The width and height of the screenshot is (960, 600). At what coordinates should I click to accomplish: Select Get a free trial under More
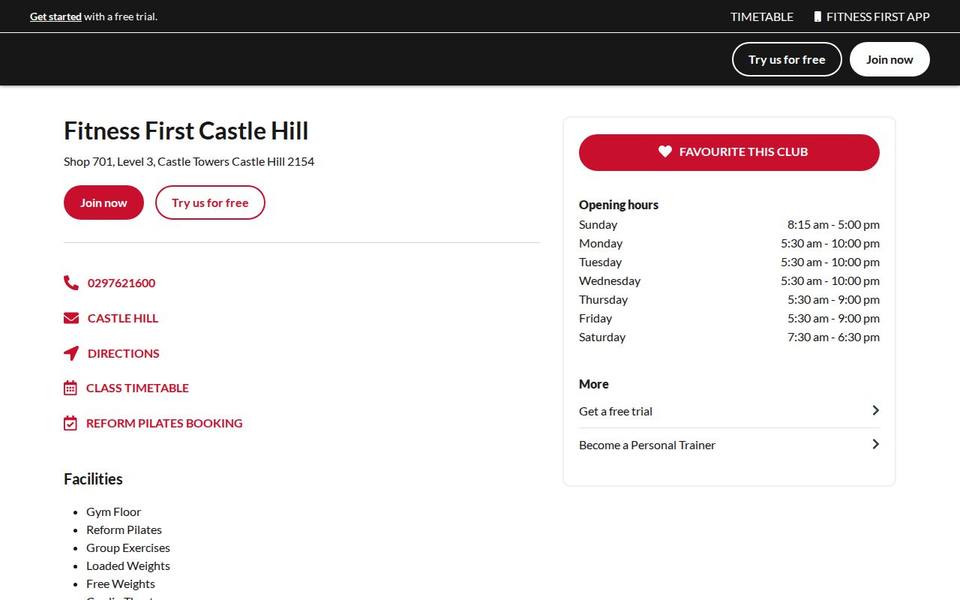pos(729,411)
